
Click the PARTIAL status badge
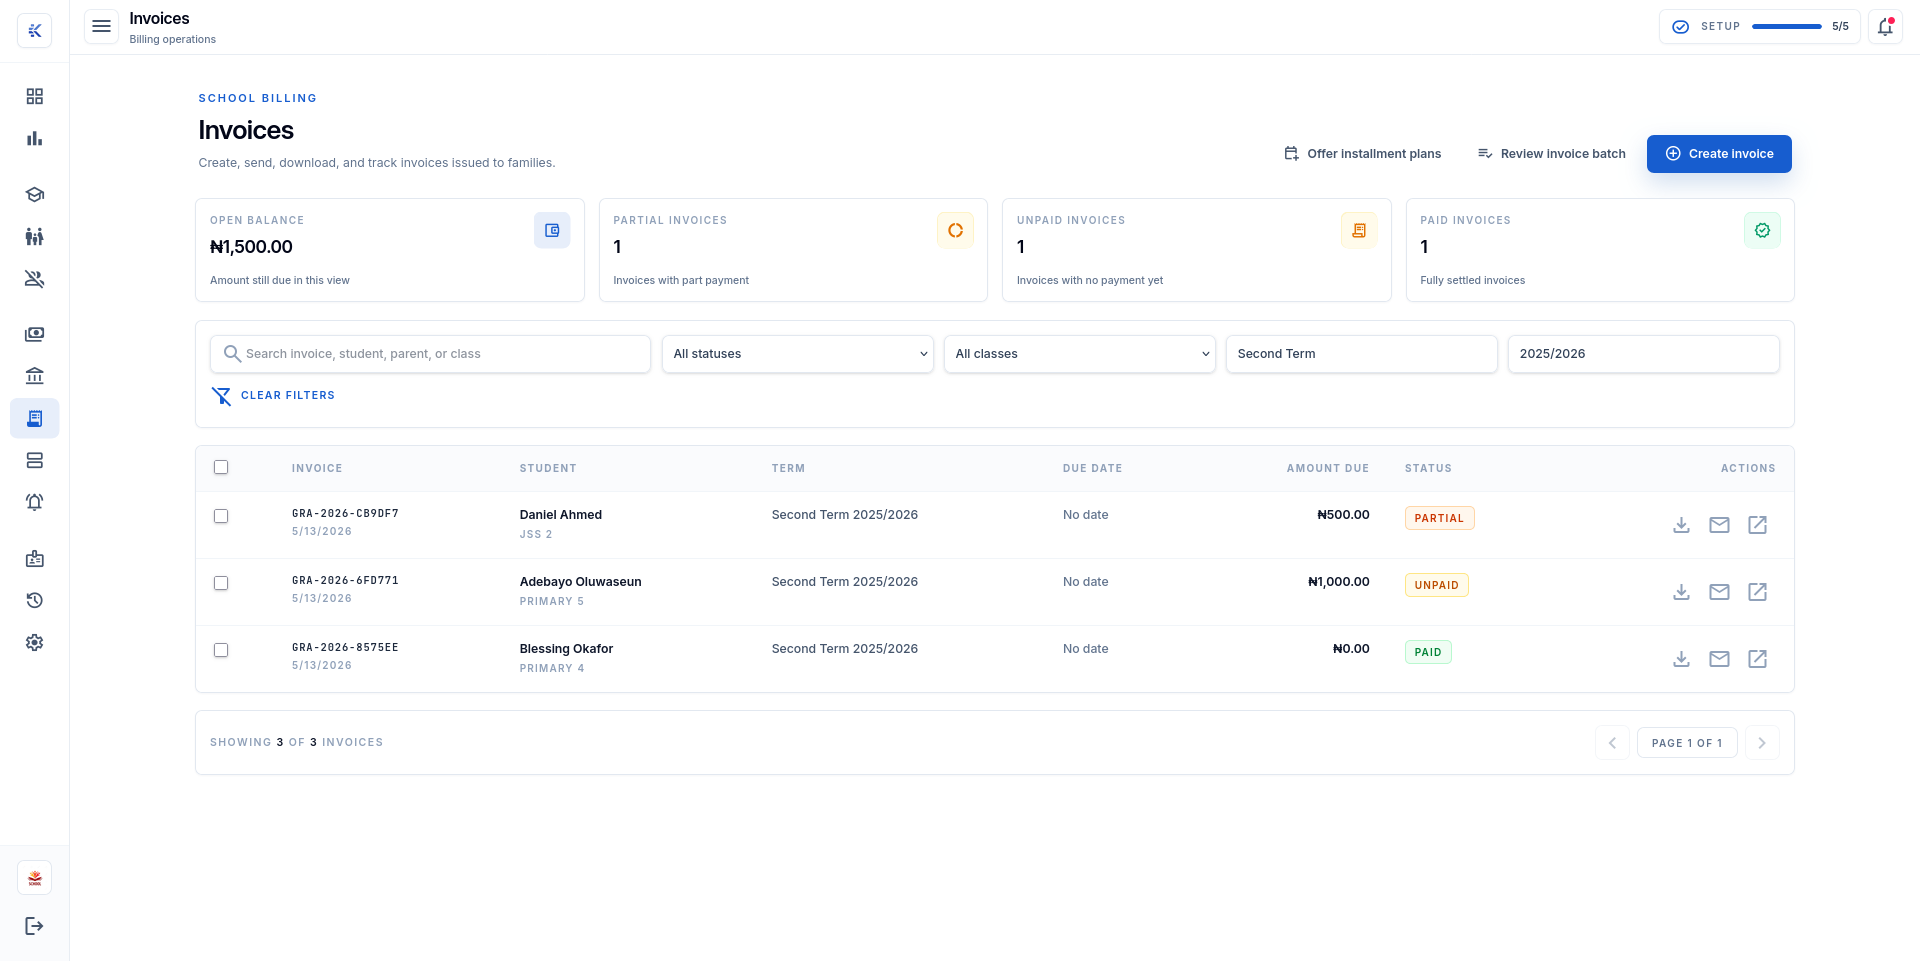1439,518
